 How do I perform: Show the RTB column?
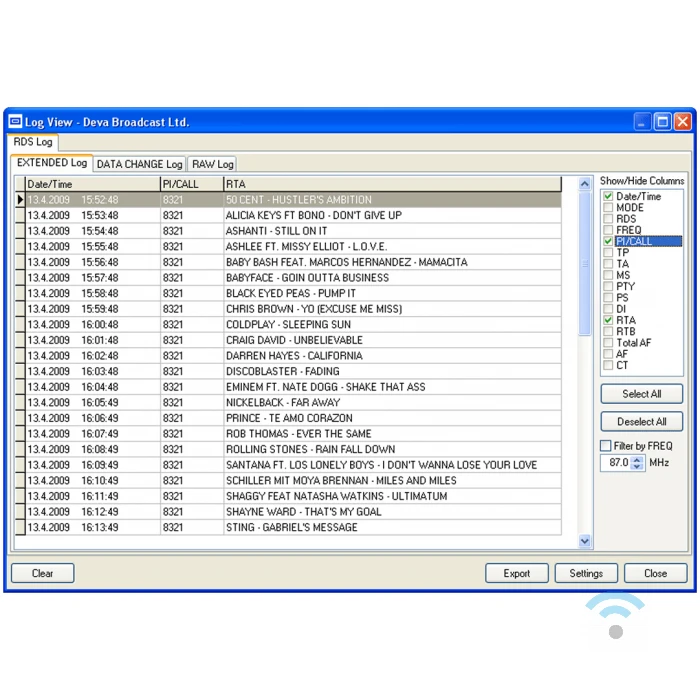(608, 331)
